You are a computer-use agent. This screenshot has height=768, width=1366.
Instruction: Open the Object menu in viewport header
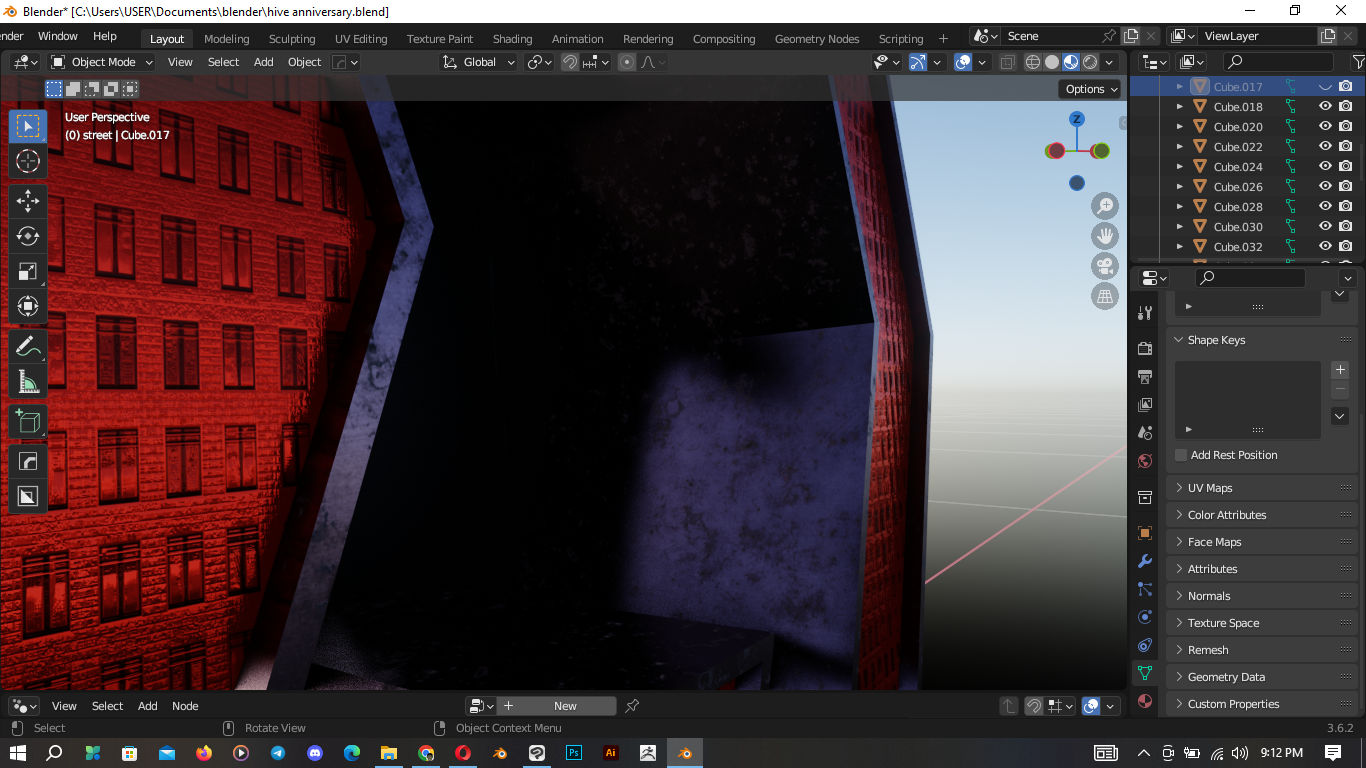point(304,62)
